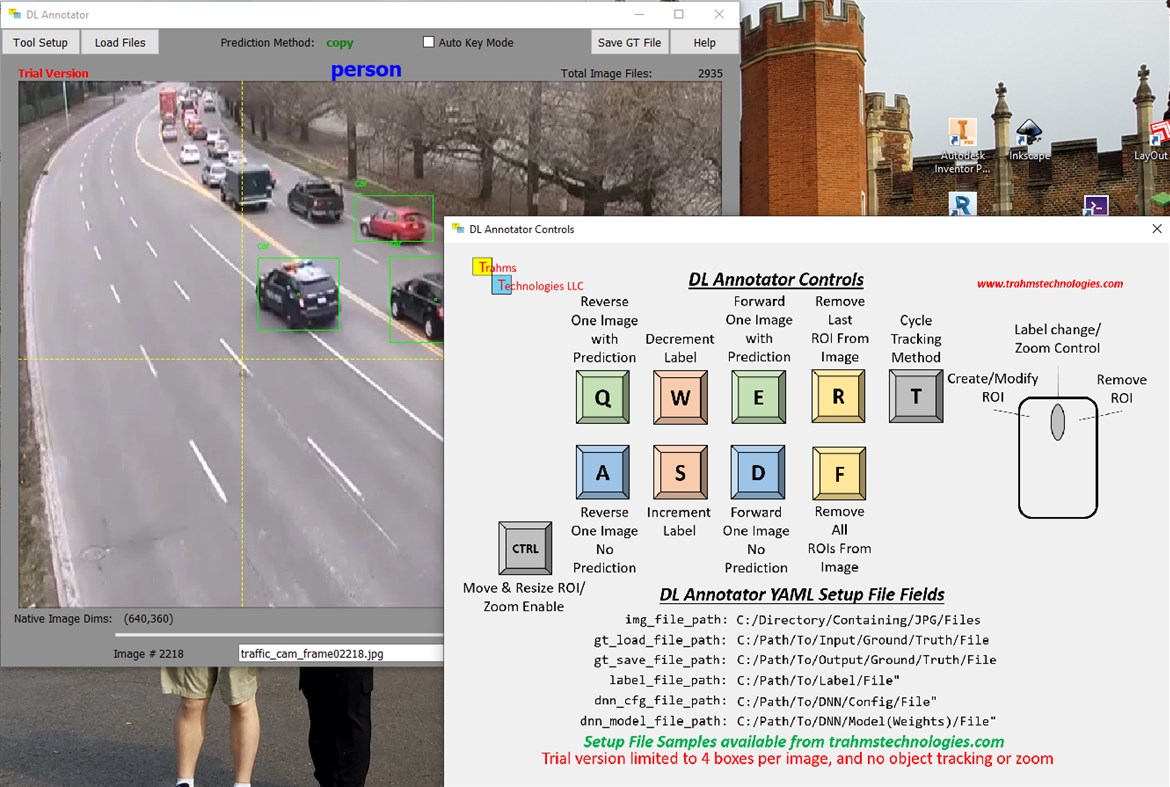The height and width of the screenshot is (787, 1170).
Task: Open the Help panel
Action: [704, 42]
